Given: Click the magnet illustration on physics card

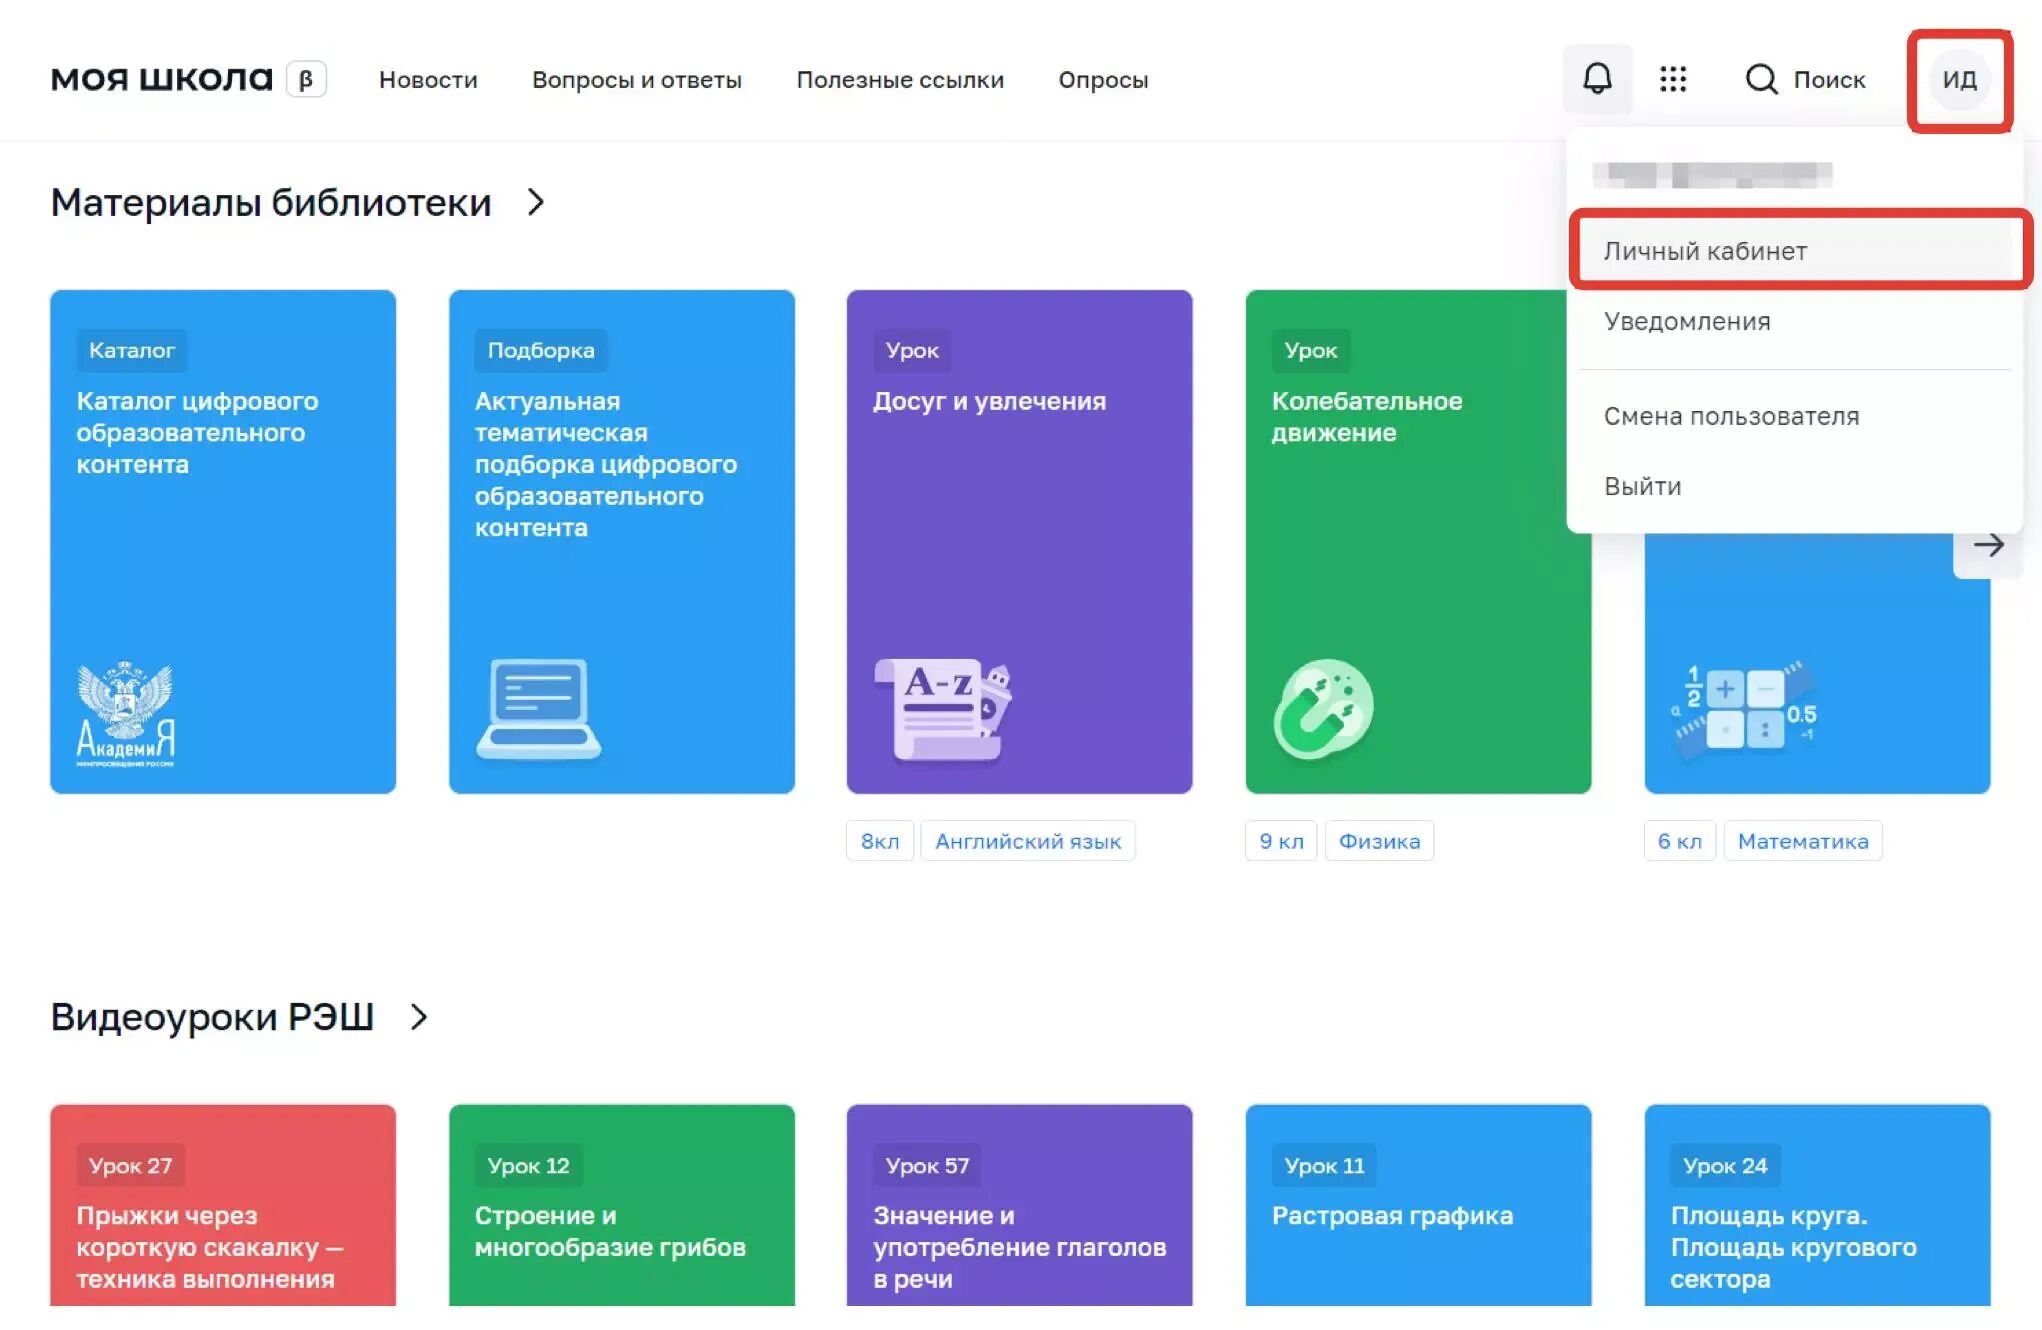Looking at the screenshot, I should [1323, 709].
